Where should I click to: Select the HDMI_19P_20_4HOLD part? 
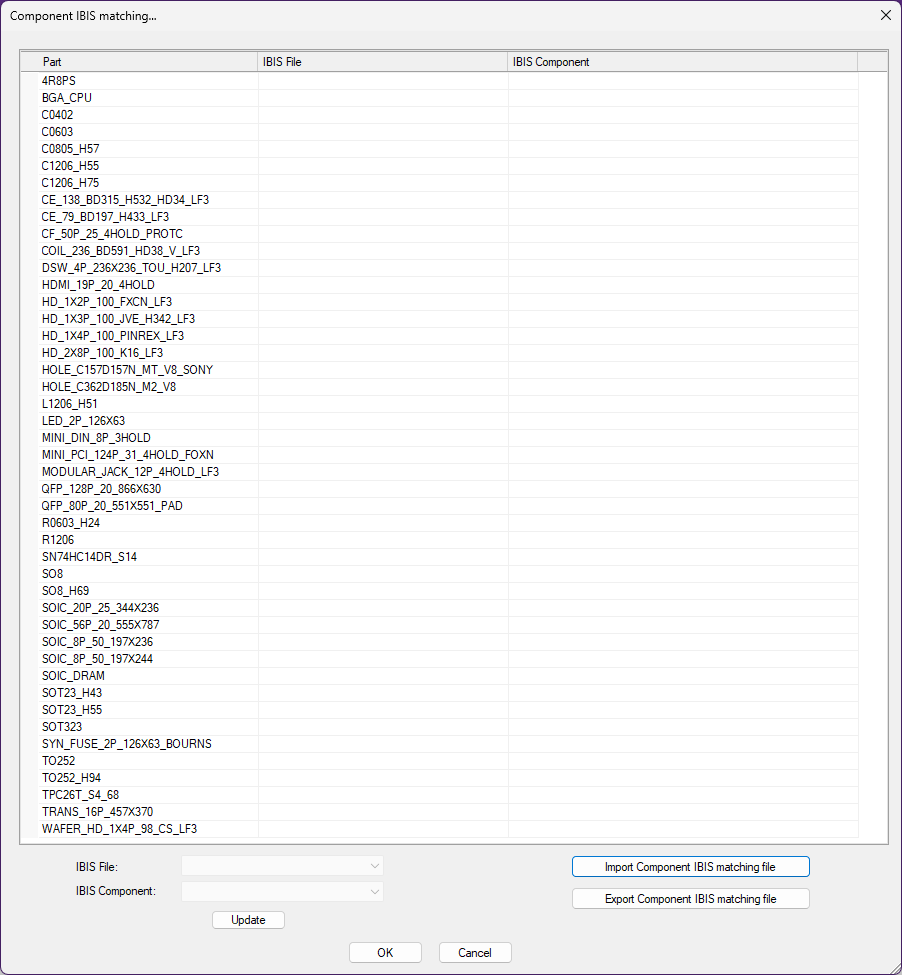[98, 285]
